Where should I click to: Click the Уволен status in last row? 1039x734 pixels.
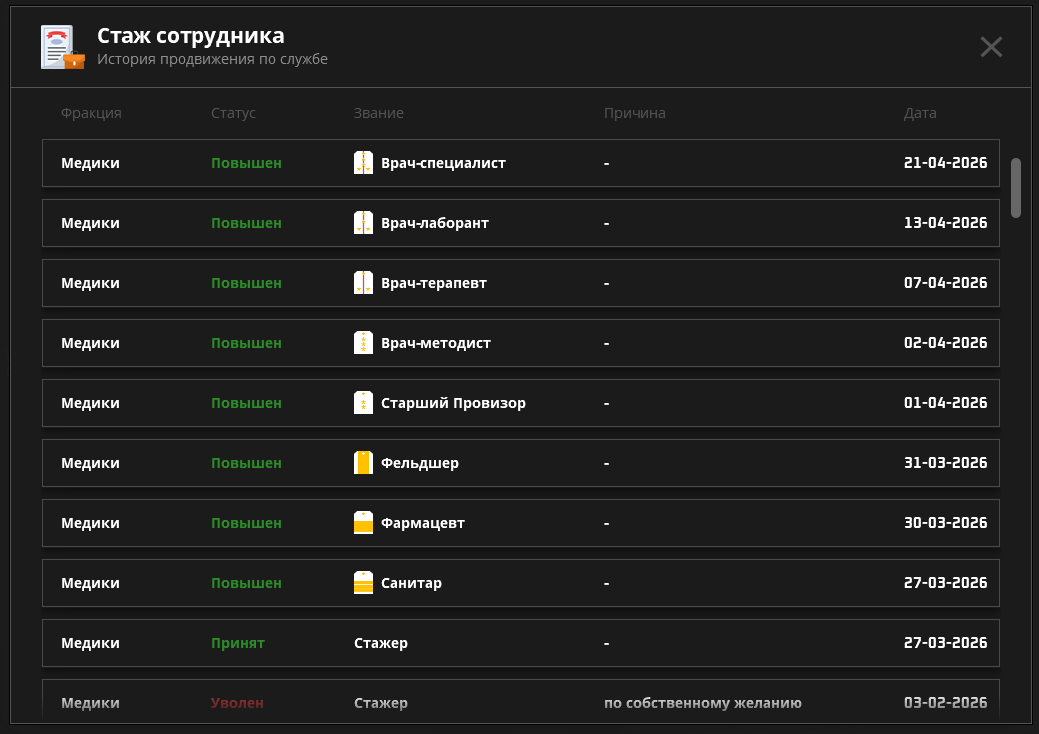click(237, 703)
